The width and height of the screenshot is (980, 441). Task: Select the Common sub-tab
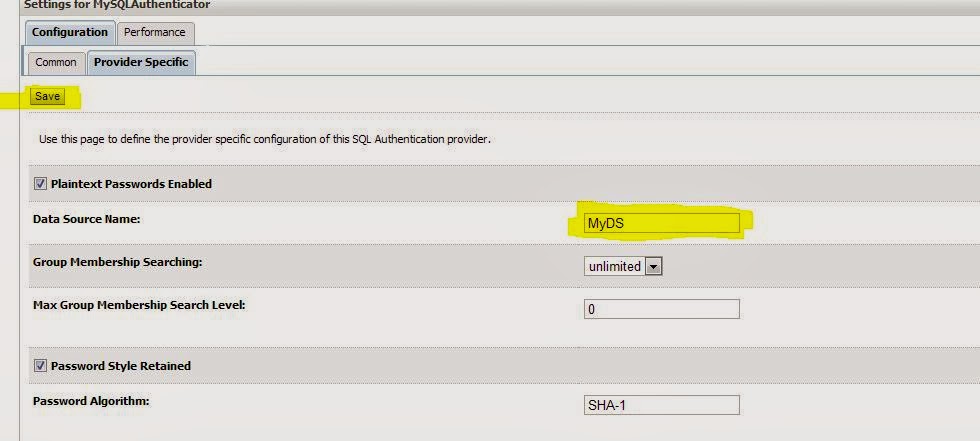tap(56, 62)
